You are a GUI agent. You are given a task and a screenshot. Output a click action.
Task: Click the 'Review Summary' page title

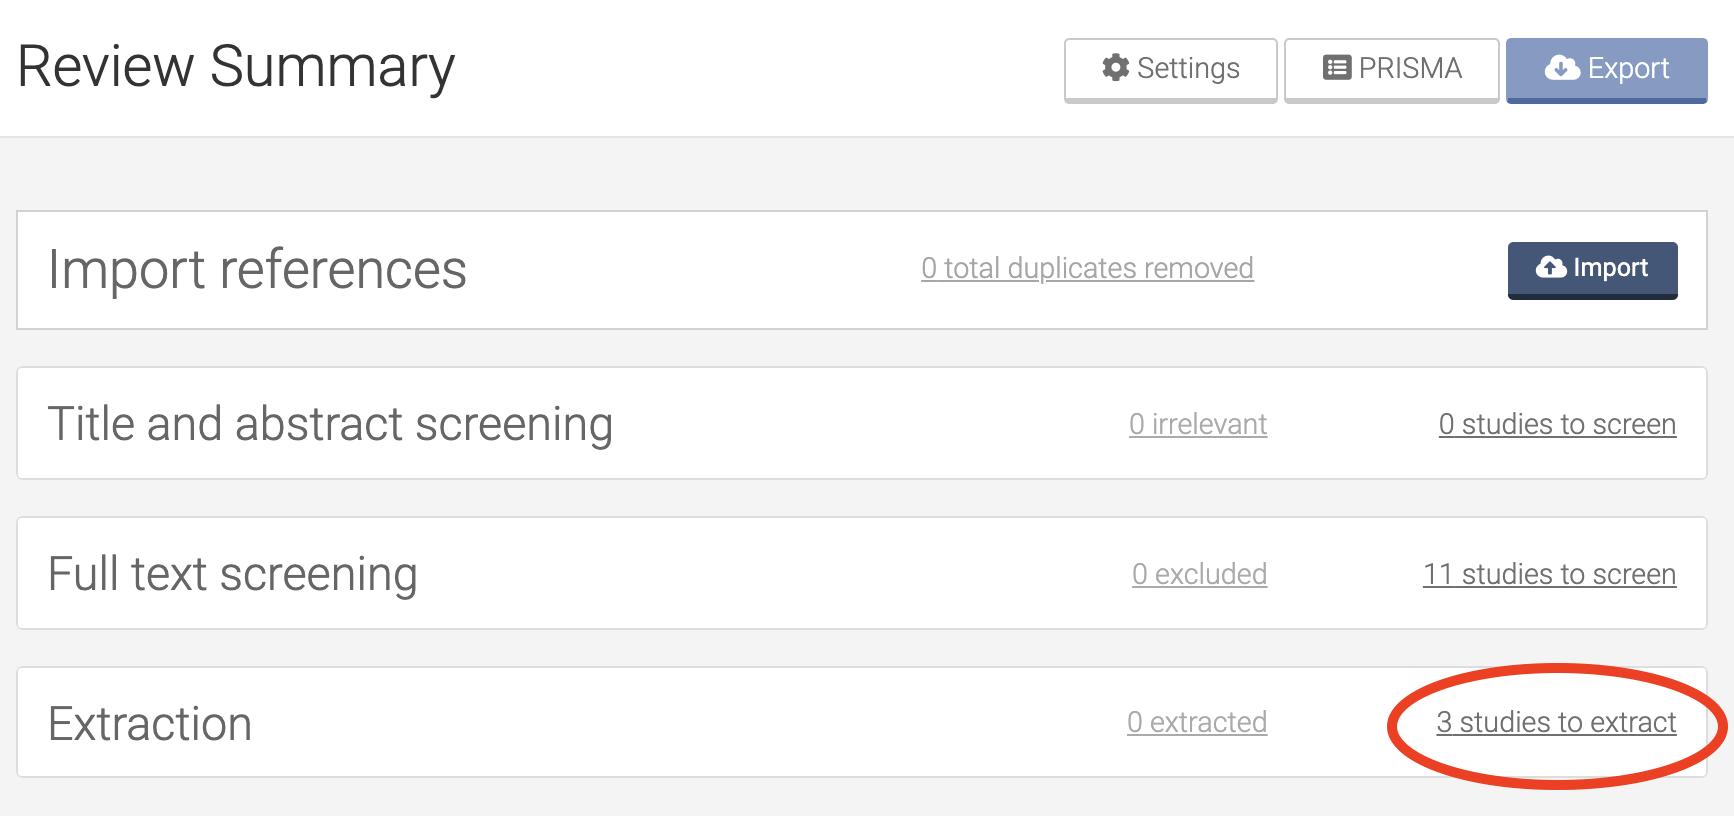pyautogui.click(x=236, y=67)
